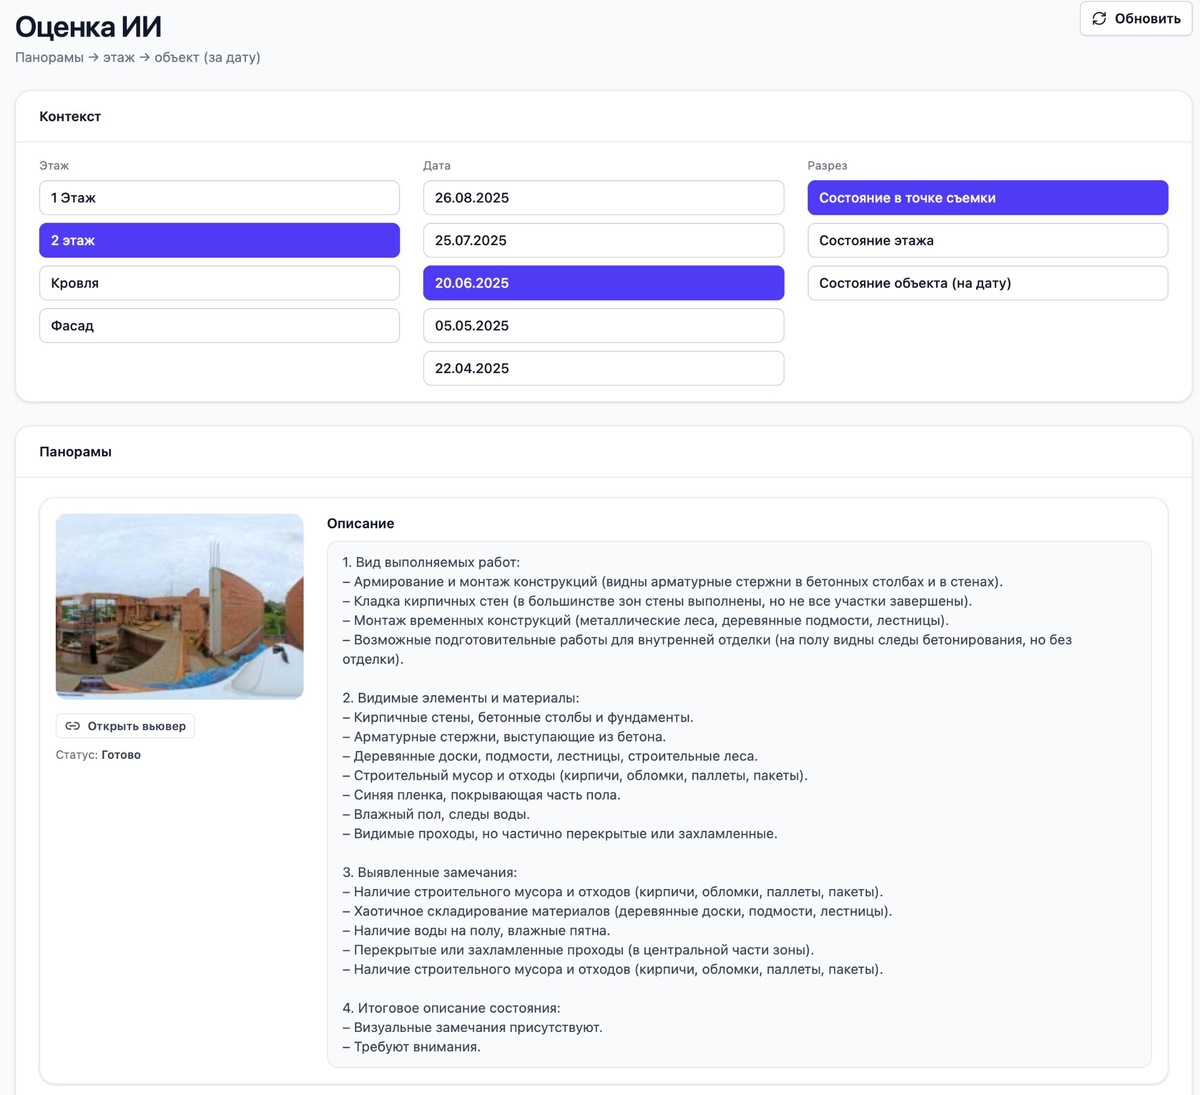Choose date 25.07.2025
The width and height of the screenshot is (1200, 1095).
click(603, 240)
